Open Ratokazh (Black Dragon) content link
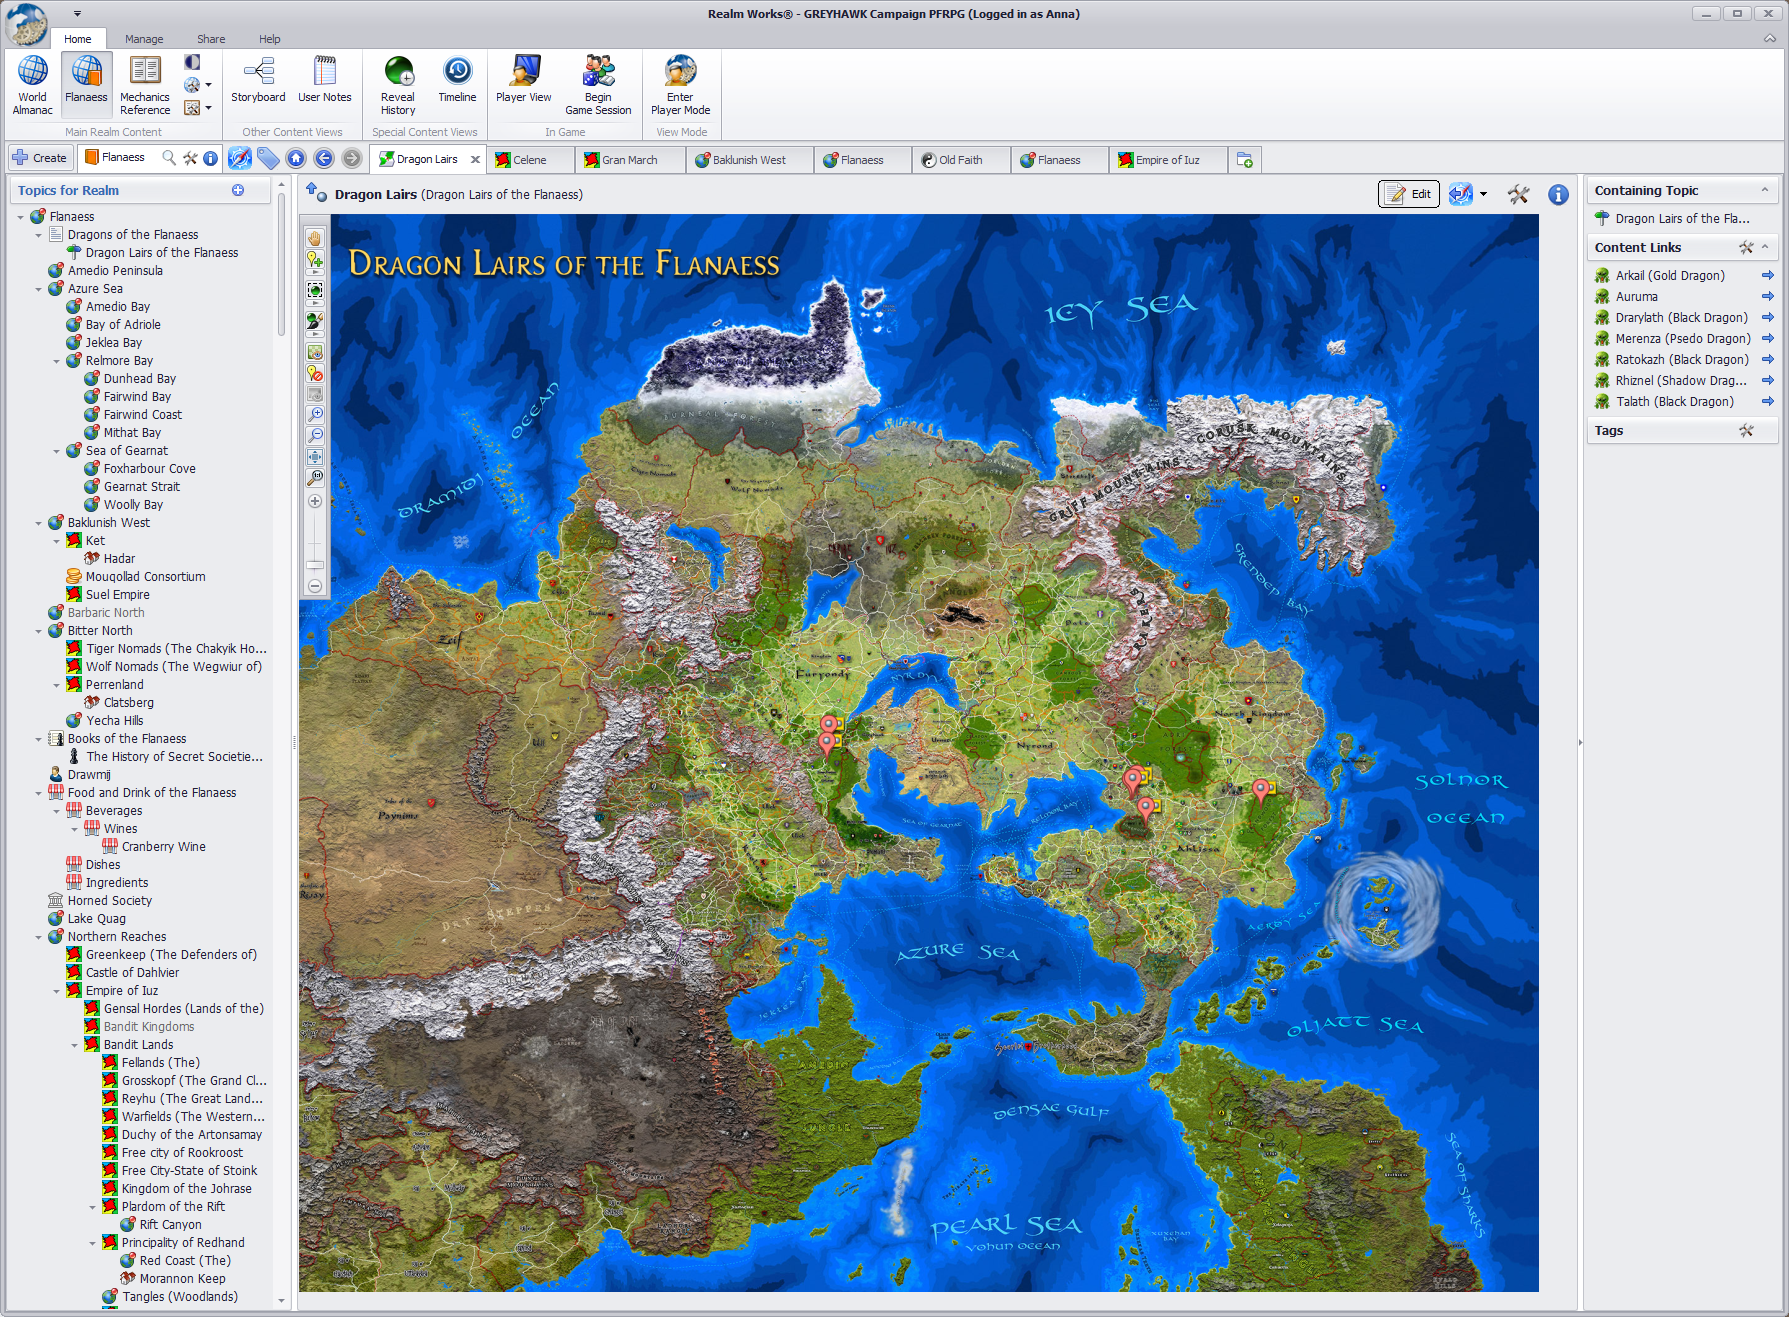Screen dimensions: 1789x1317 click(1682, 359)
